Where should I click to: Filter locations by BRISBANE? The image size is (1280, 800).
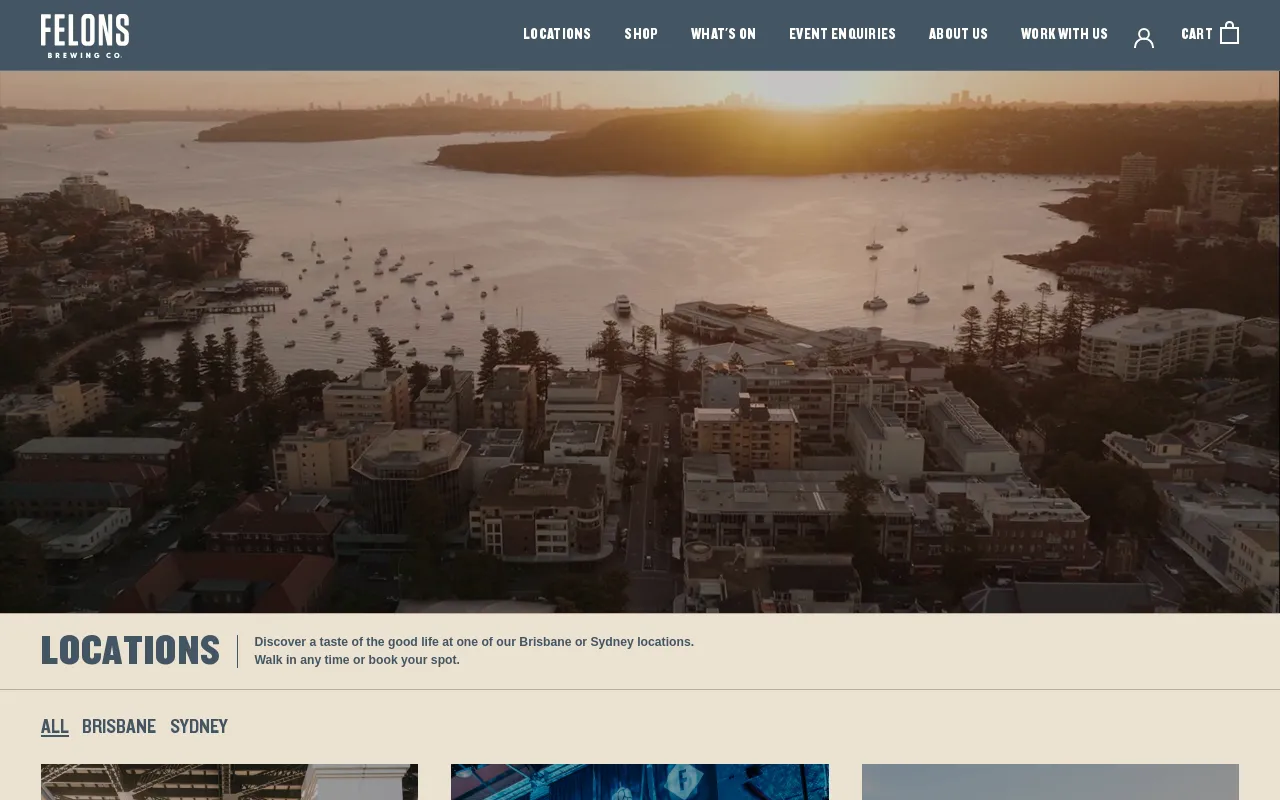(119, 727)
